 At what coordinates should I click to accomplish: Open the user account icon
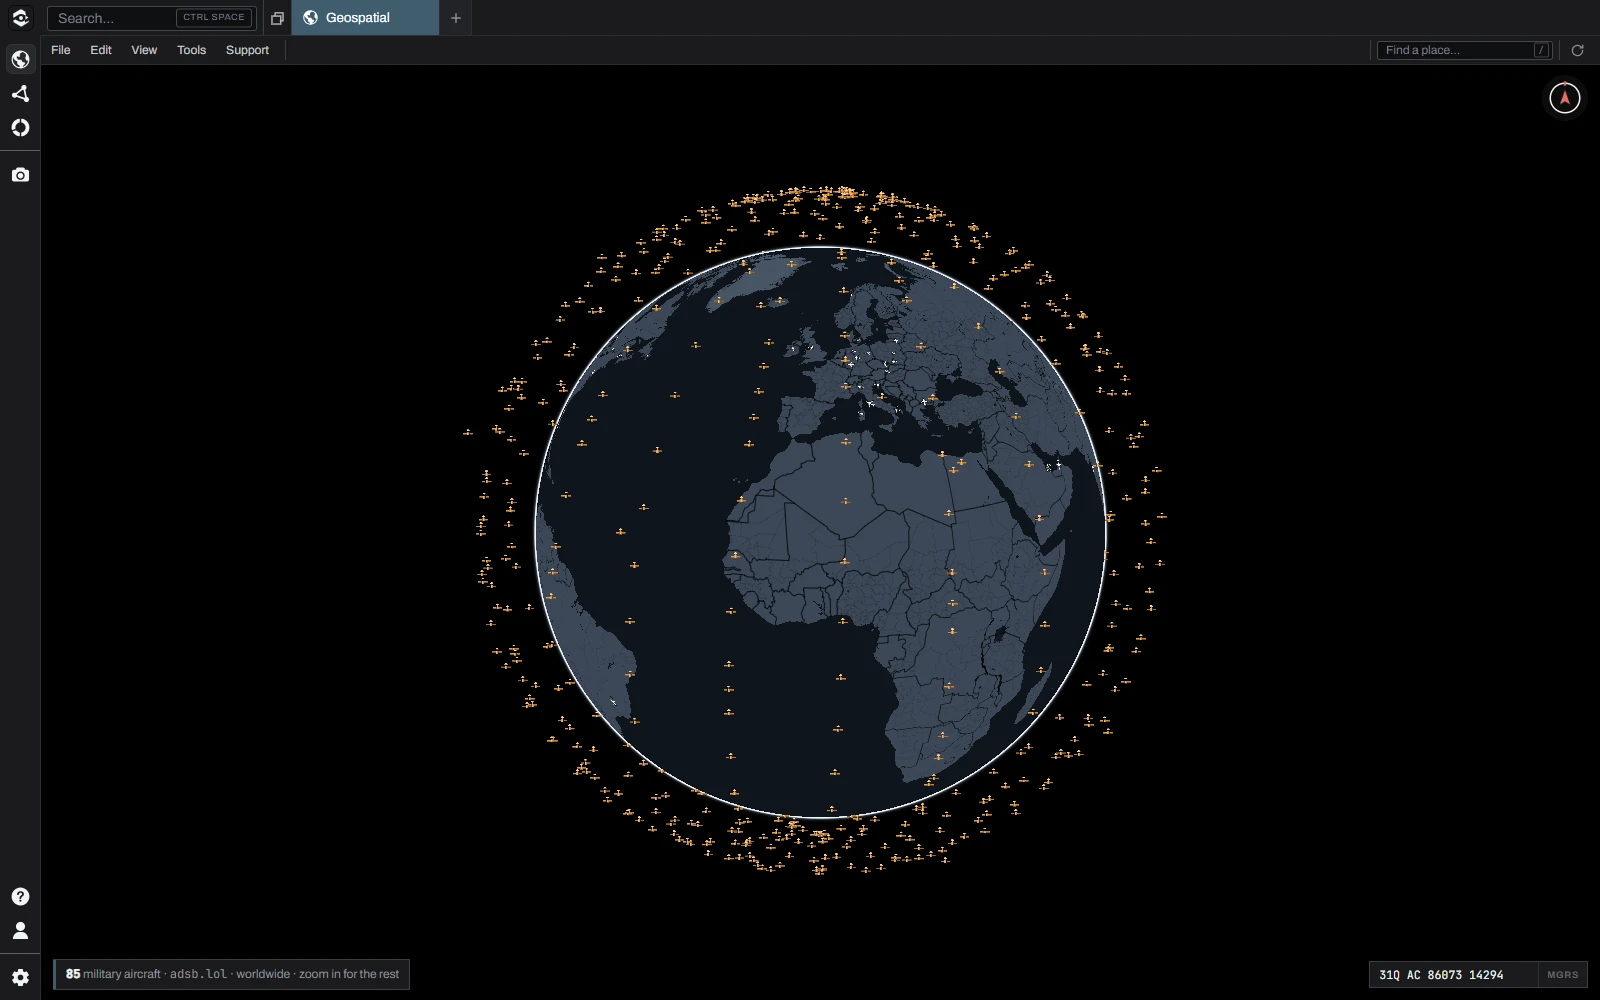20,931
